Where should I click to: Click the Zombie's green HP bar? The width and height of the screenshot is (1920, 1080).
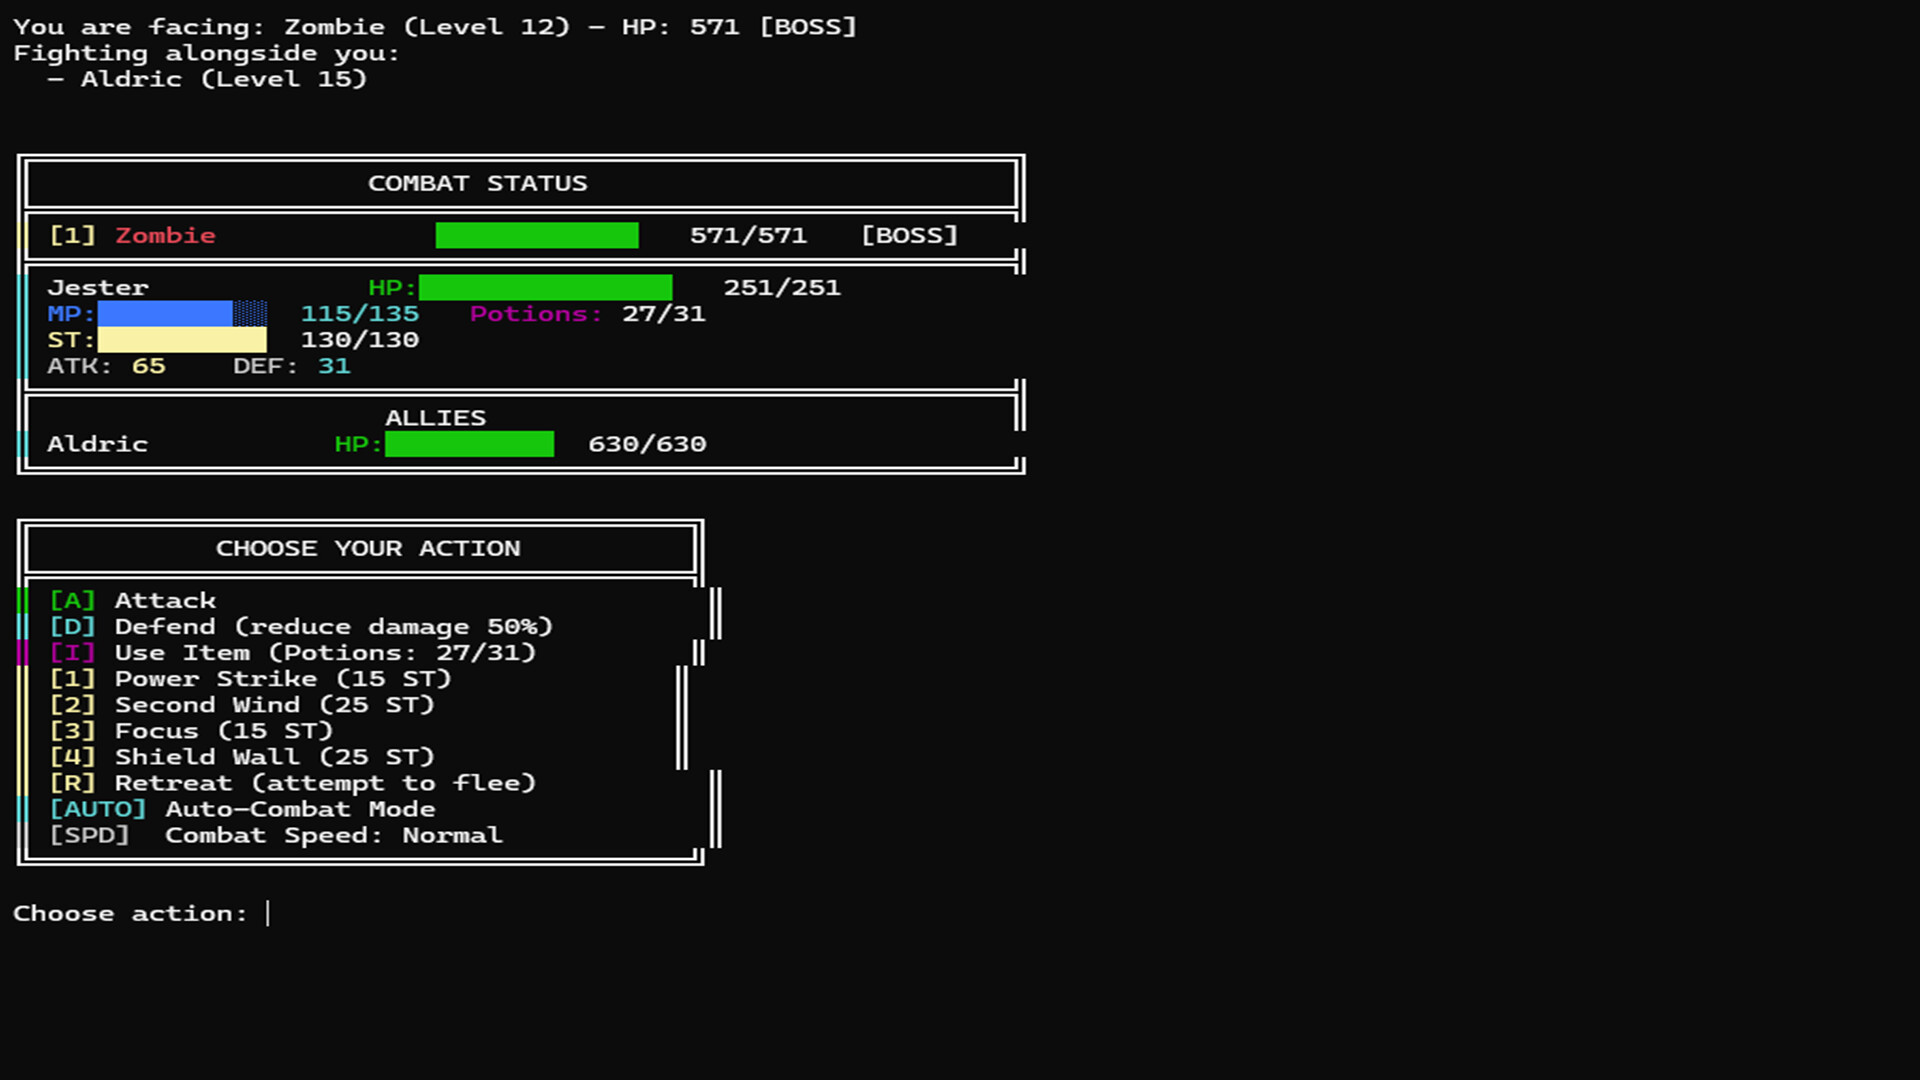537,235
